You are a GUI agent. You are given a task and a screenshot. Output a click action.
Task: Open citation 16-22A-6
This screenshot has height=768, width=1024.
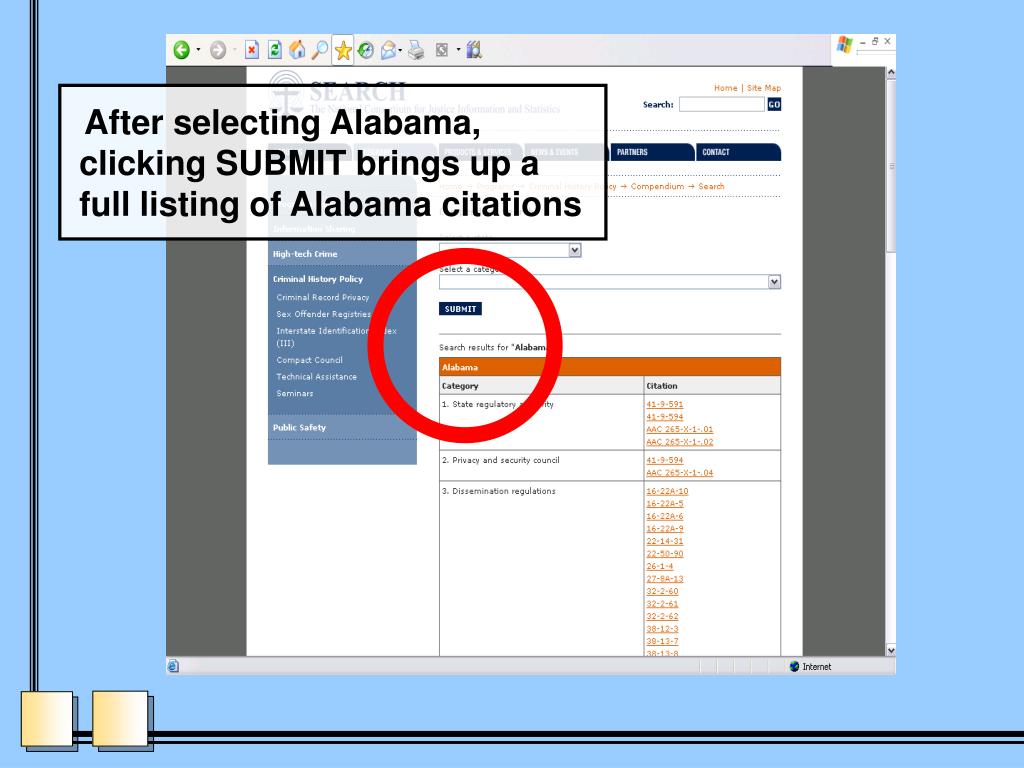point(665,516)
